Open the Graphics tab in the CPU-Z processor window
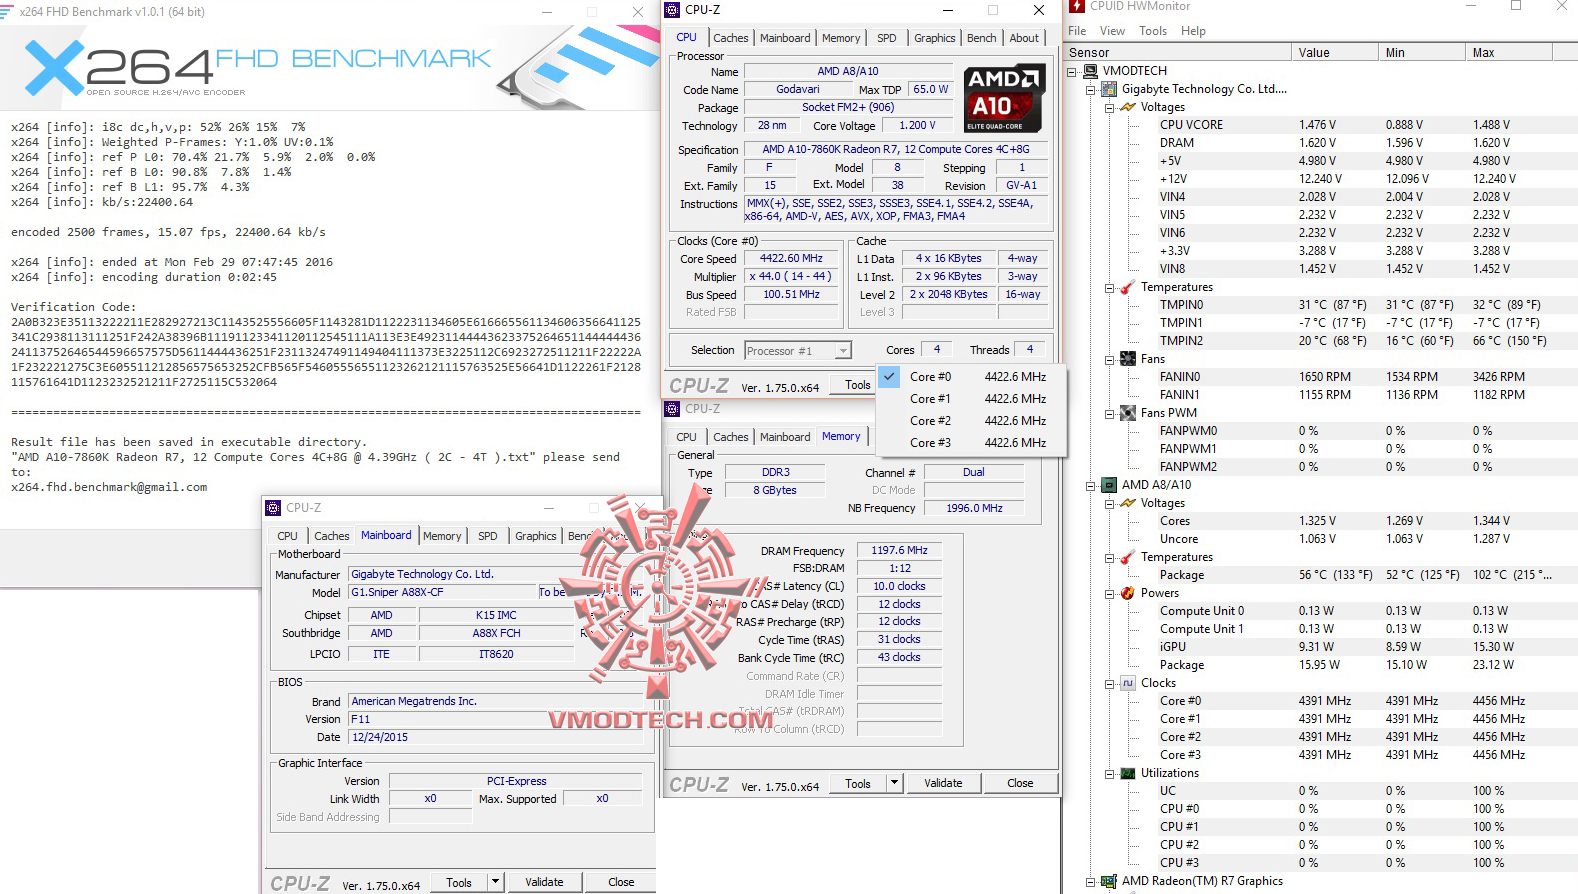 click(935, 38)
